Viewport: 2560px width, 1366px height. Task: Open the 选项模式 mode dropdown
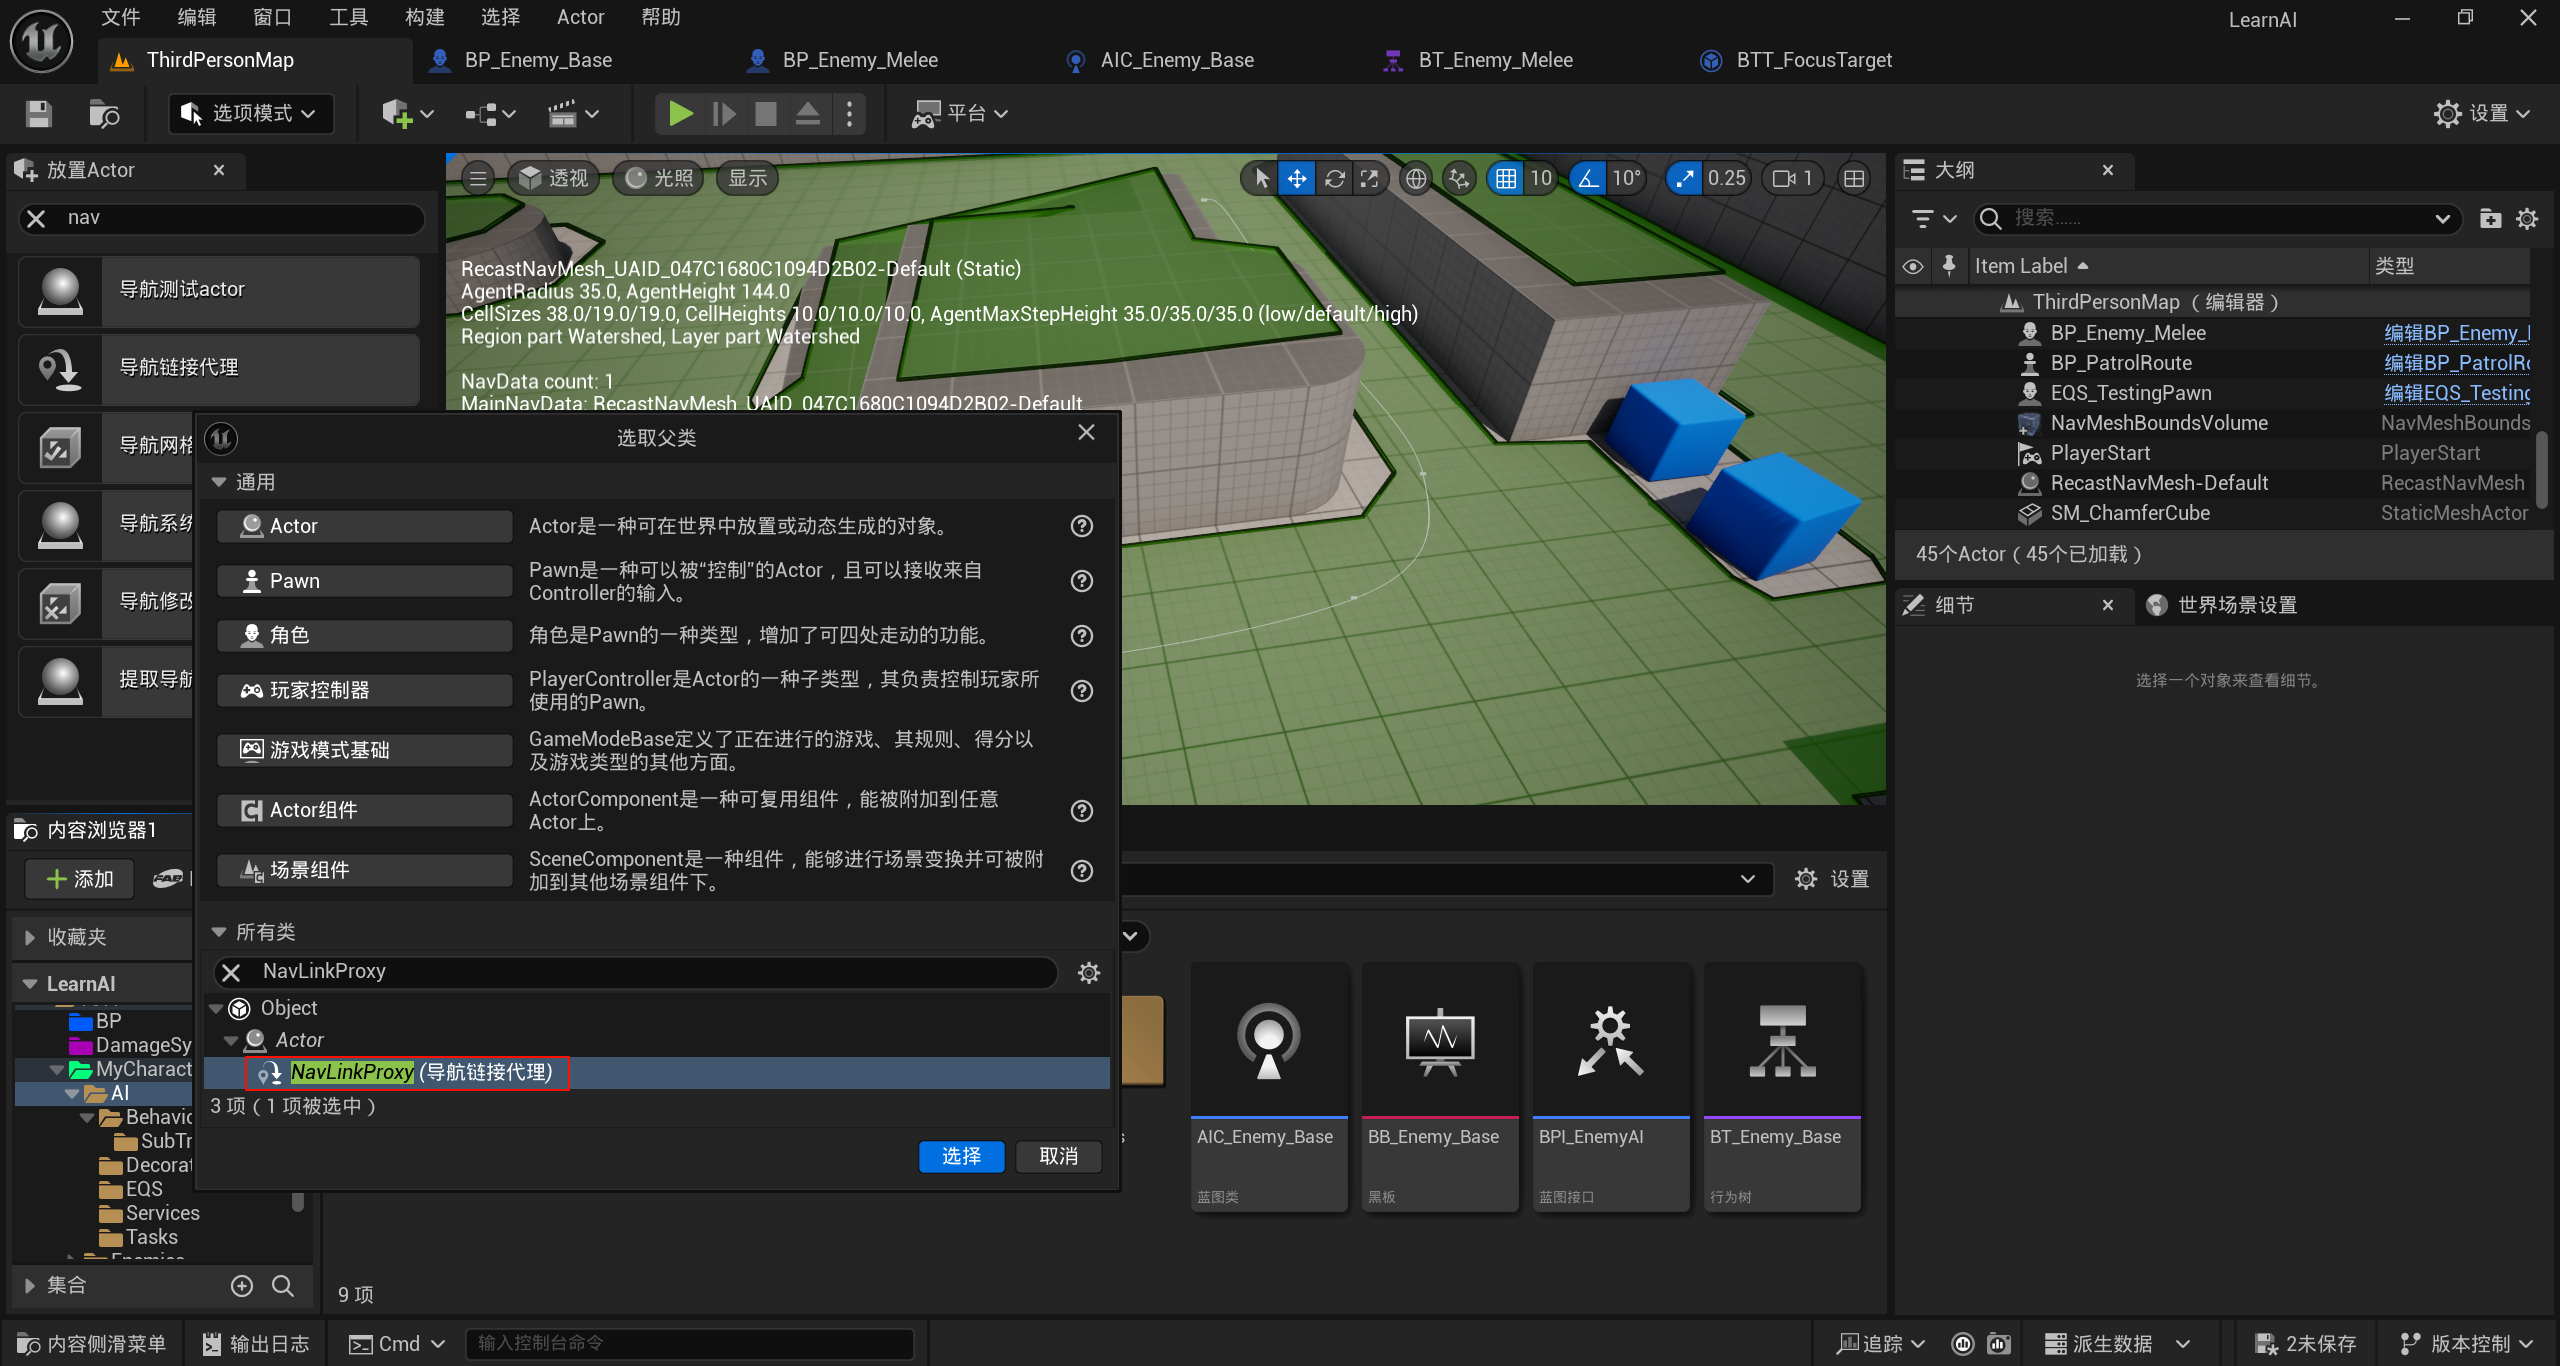[x=250, y=114]
